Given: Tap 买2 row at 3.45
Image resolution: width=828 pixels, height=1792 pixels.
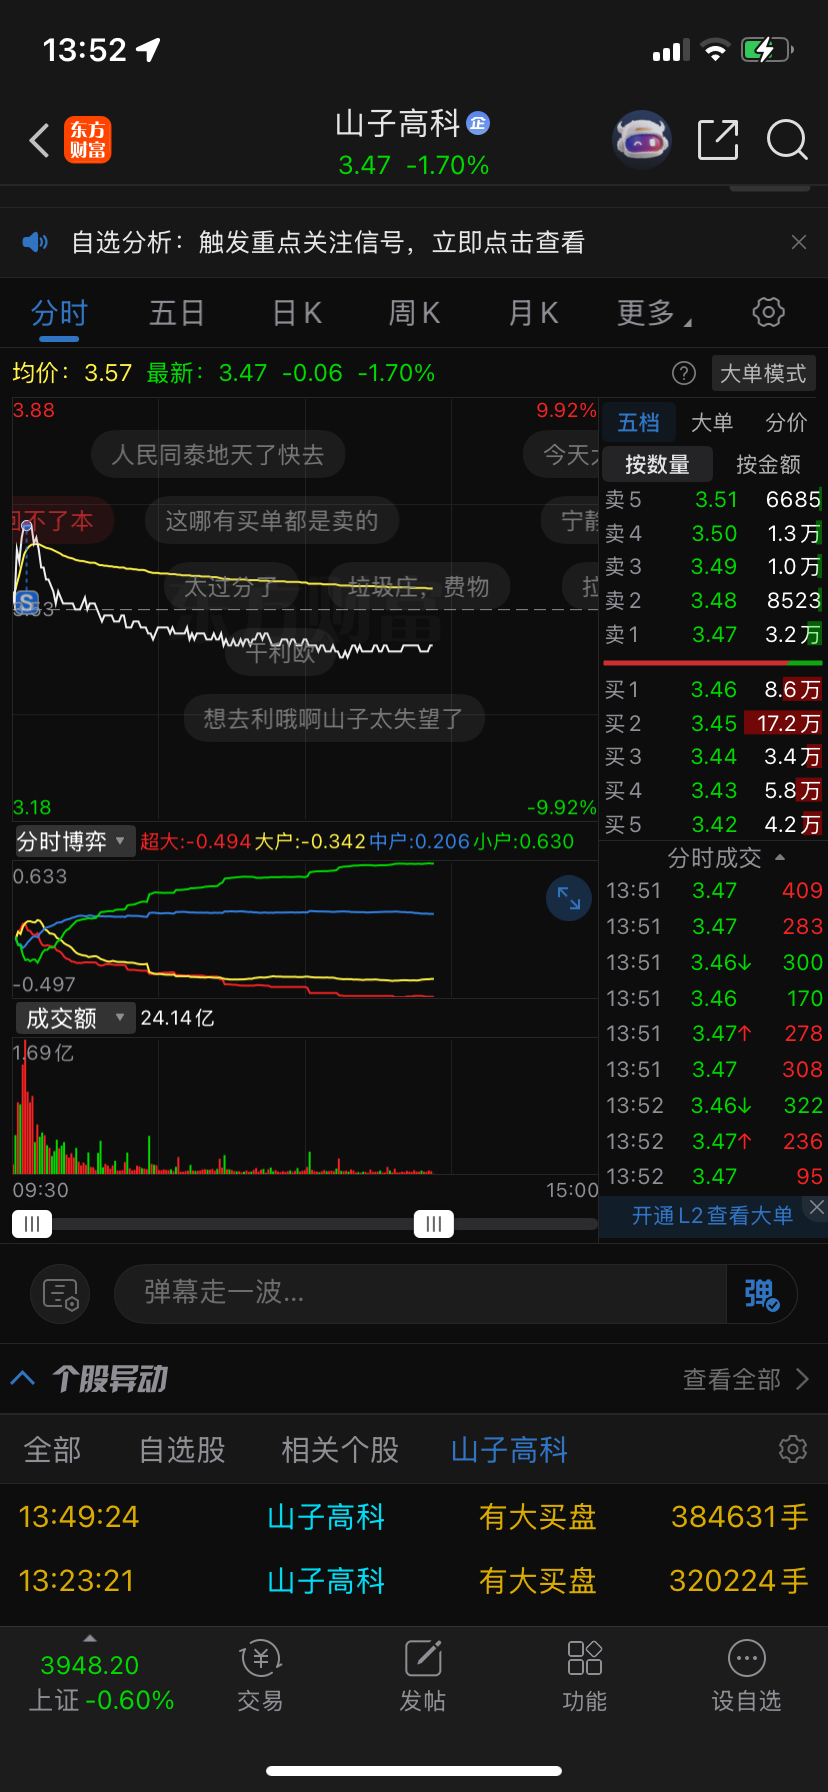Looking at the screenshot, I should (713, 723).
